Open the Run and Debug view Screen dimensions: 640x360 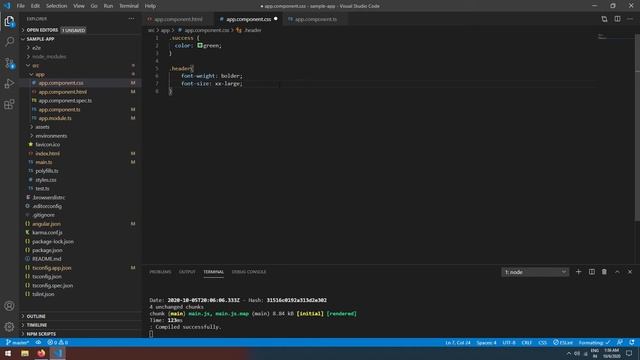9,84
